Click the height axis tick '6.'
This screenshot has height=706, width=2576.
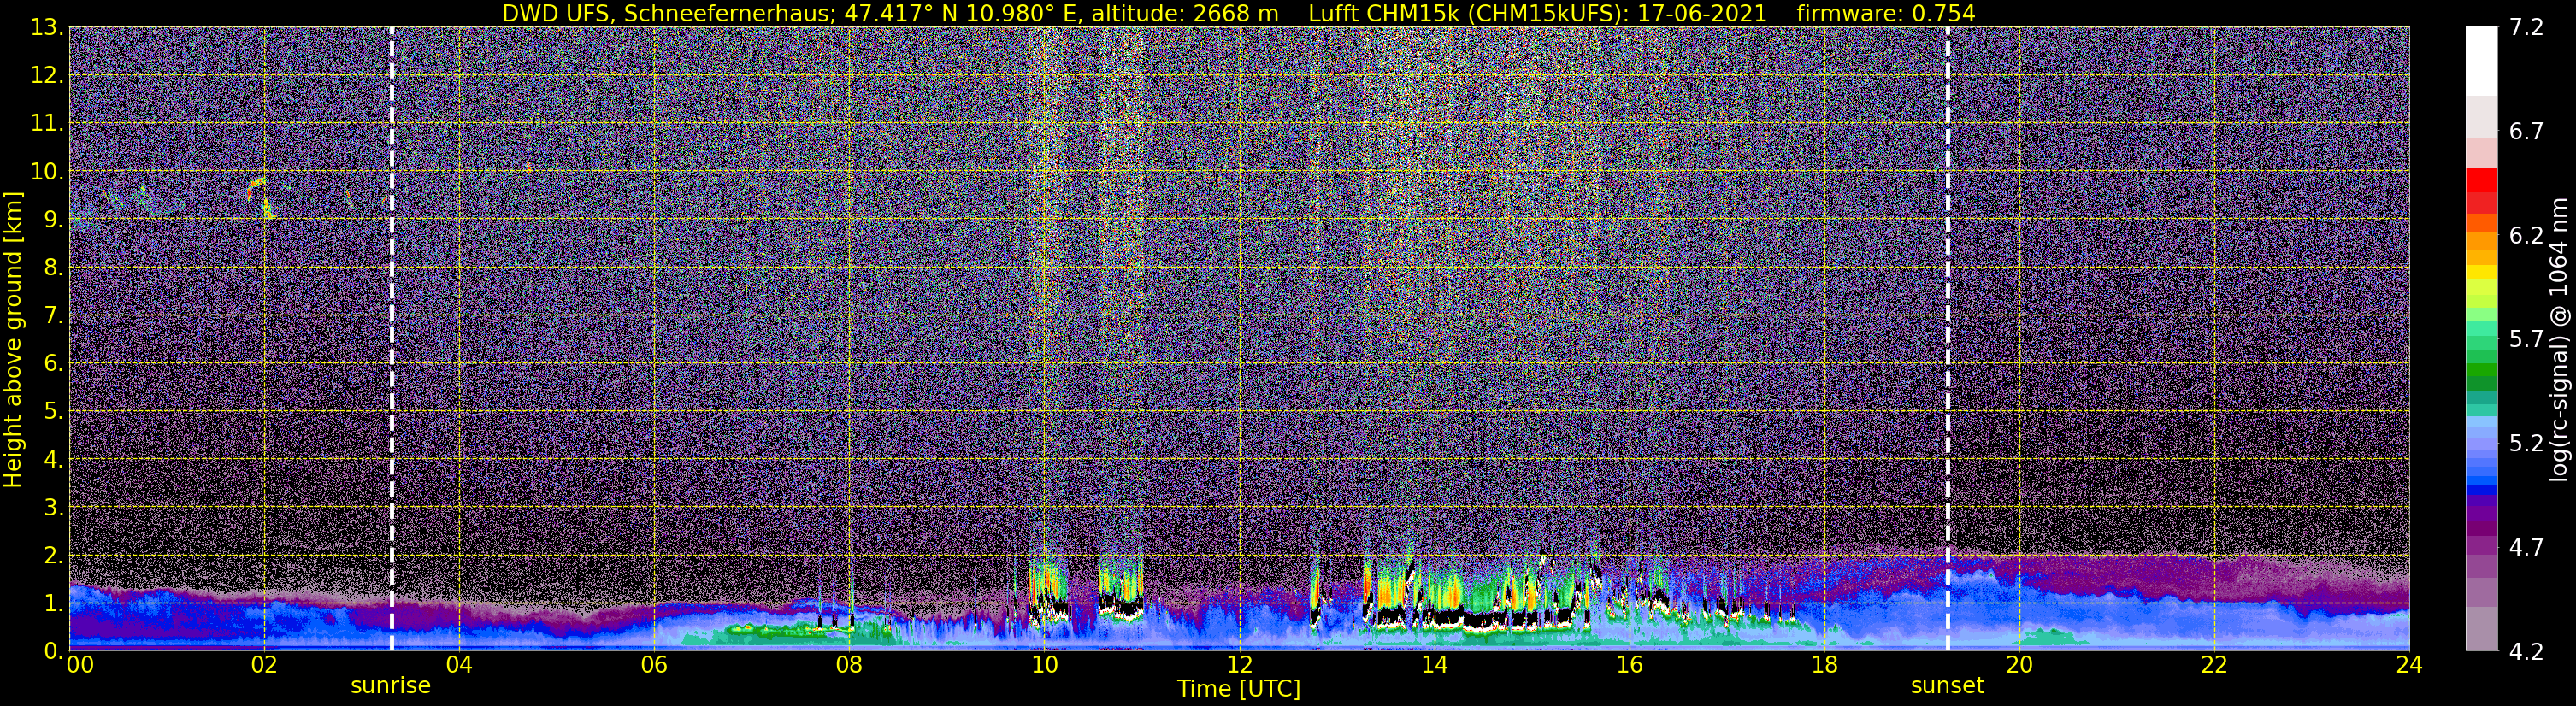point(52,363)
